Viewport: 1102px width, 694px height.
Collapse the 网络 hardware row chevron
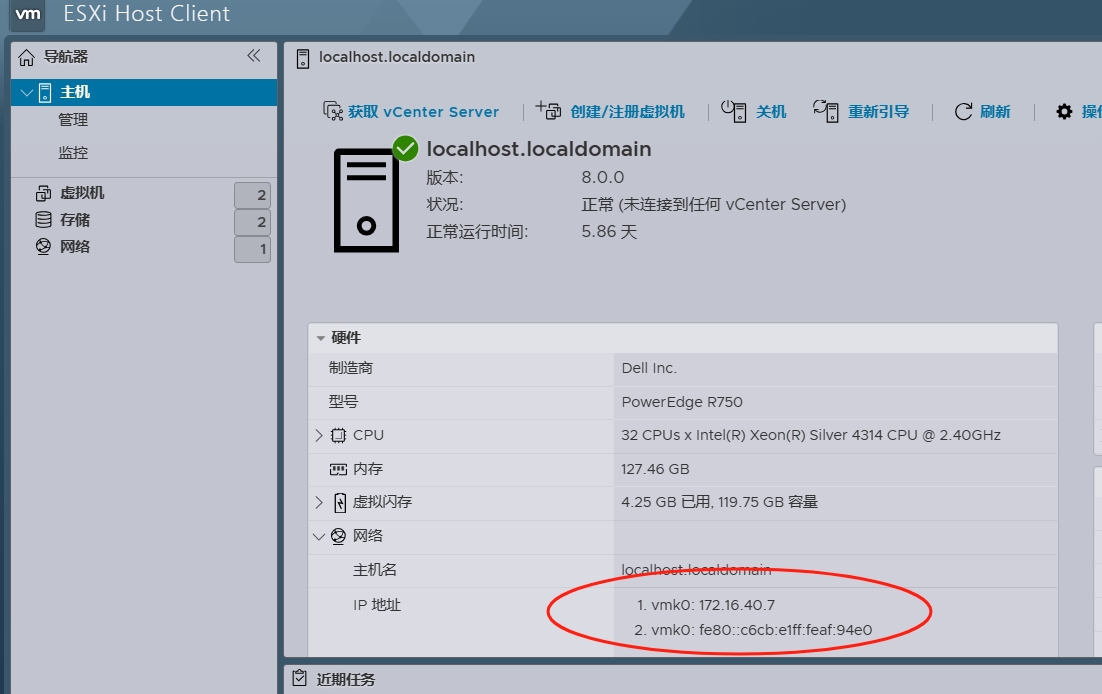coord(318,536)
